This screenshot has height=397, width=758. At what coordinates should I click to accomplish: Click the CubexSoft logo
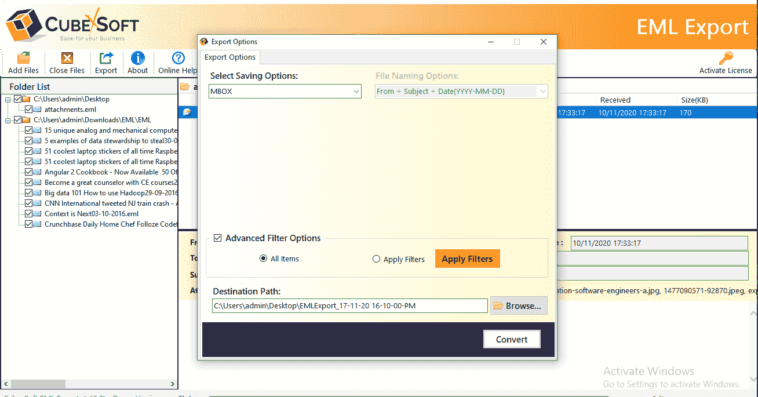(72, 24)
